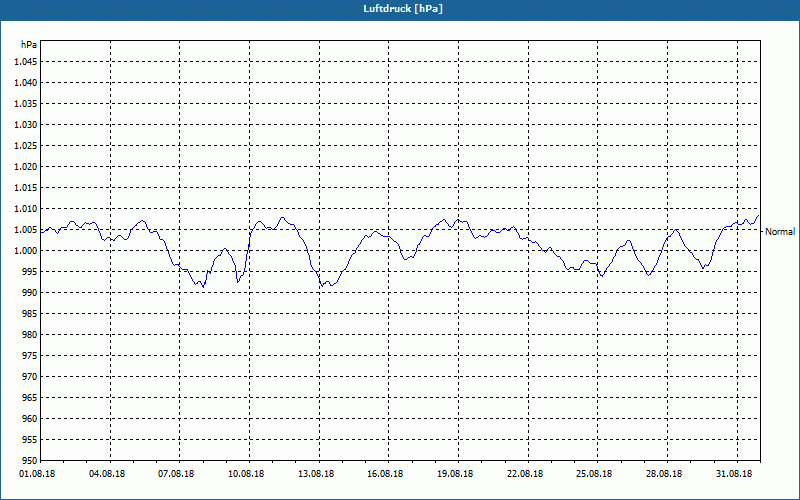The image size is (800, 500).
Task: Click the 1.025 pressure axis label
Action: [25, 145]
